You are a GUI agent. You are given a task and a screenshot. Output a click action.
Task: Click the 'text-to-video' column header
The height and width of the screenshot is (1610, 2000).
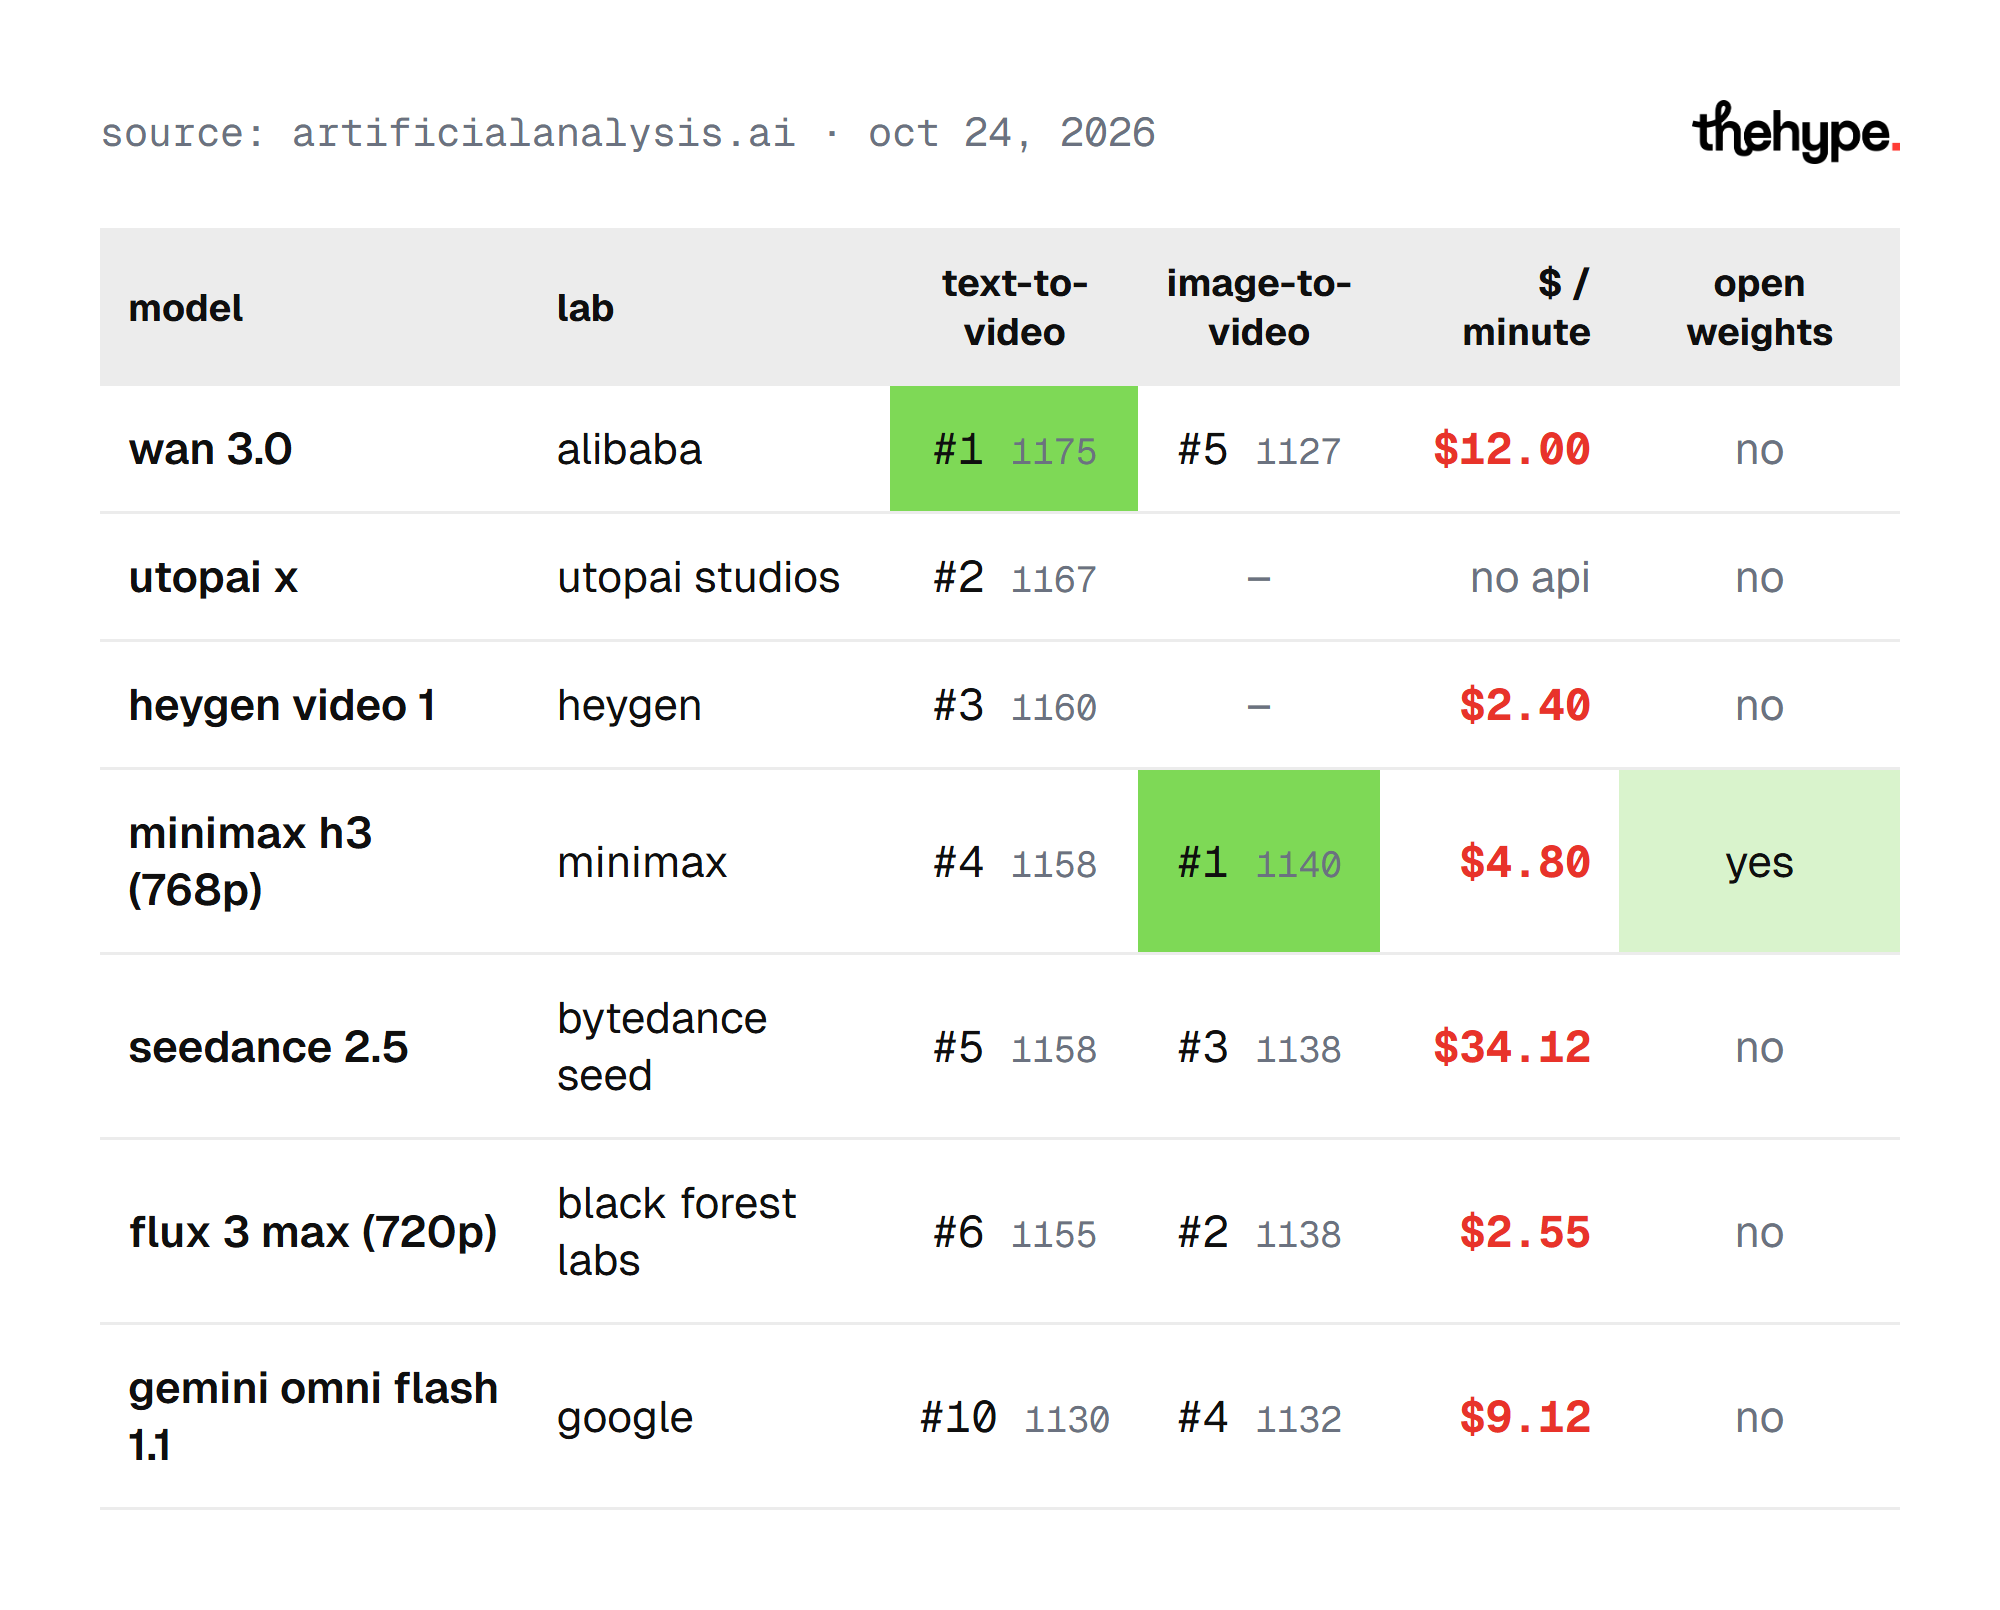(x=1014, y=308)
